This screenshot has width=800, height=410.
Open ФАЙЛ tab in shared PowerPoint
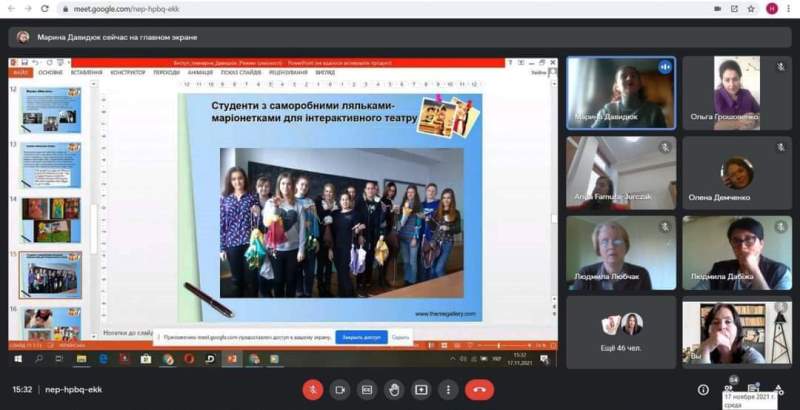[x=21, y=73]
